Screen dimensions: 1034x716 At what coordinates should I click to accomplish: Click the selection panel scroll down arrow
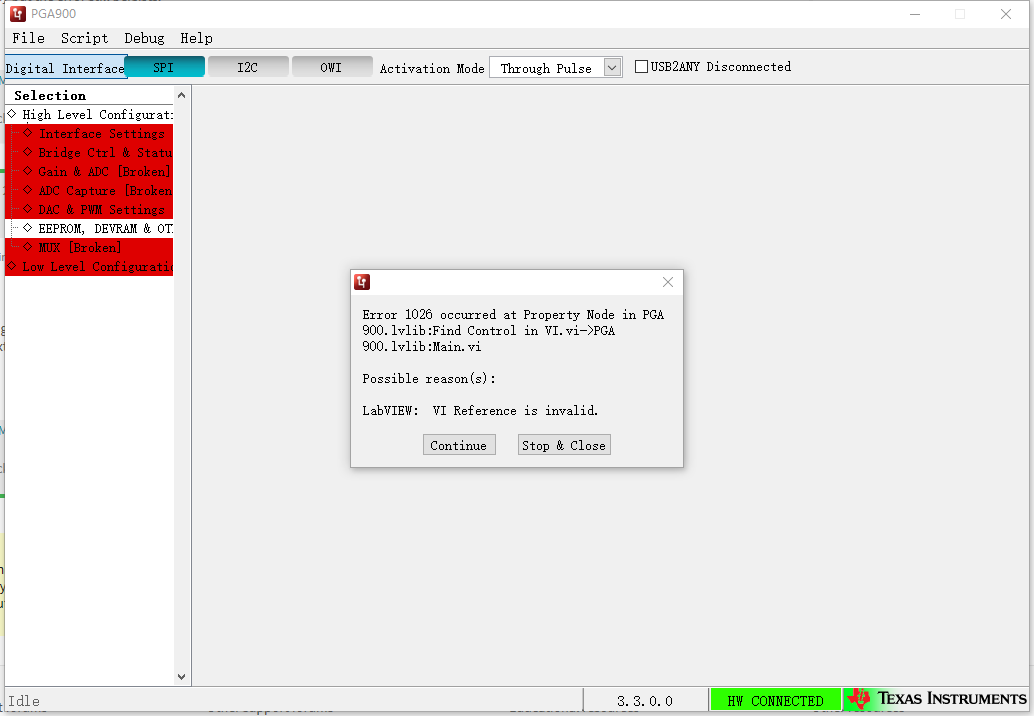coord(181,676)
